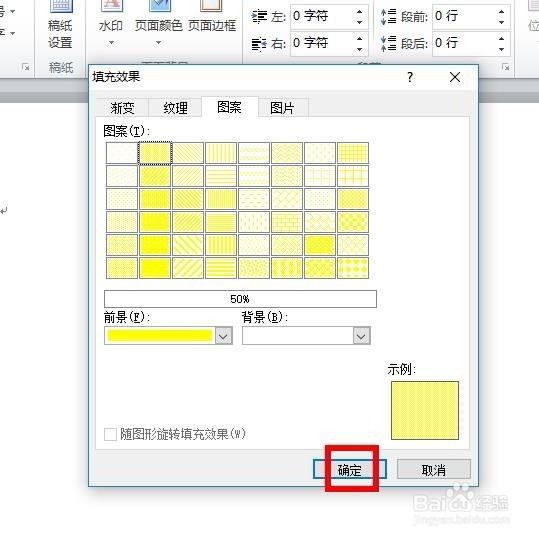The image size is (539, 539).
Task: Select the solid yellow swatch in bottom row
Action: [x=155, y=268]
